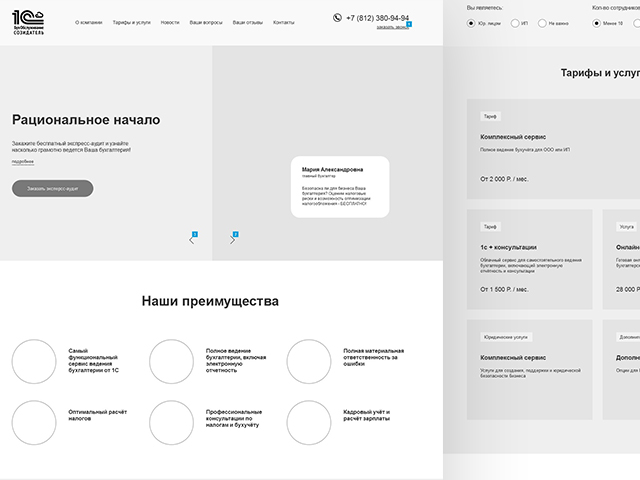This screenshot has height=480, width=640.
Task: Open the 'Мария Александровна' consultant card
Action: 340,187
